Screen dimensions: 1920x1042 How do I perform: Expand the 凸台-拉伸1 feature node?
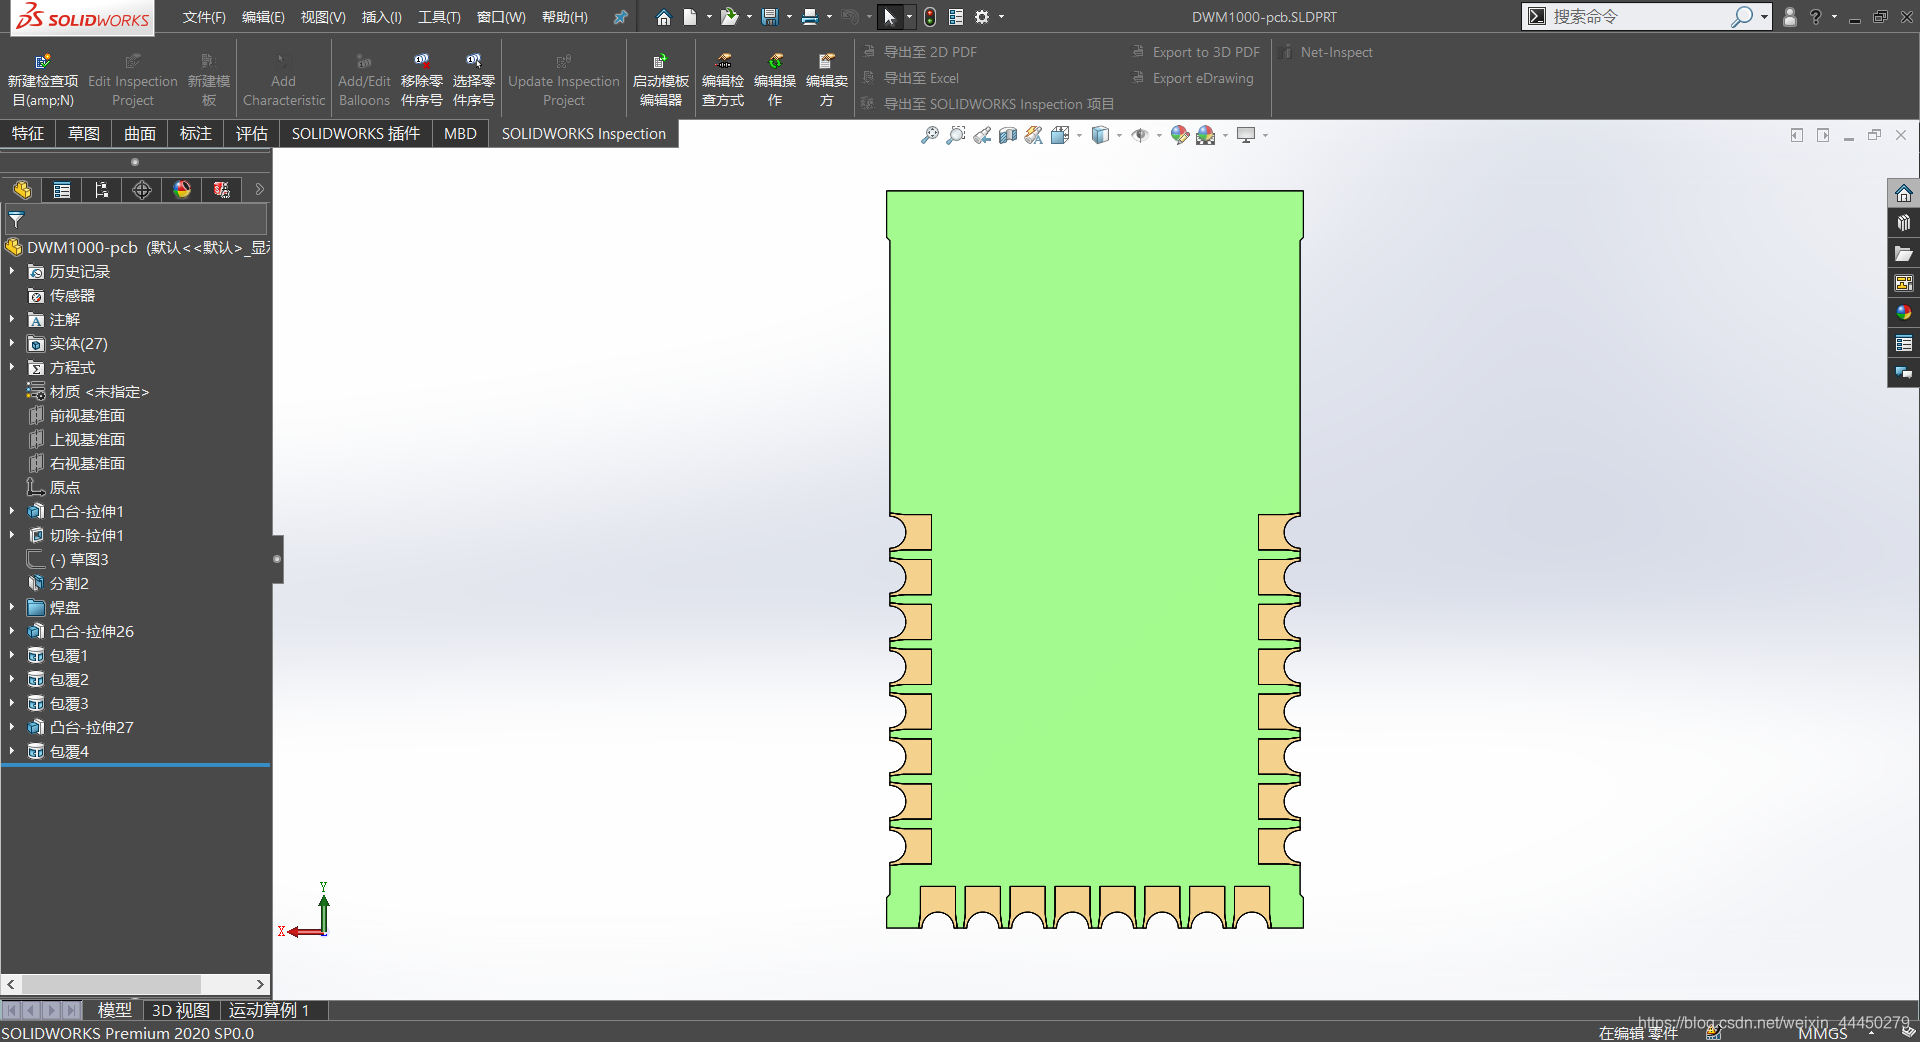[12, 511]
